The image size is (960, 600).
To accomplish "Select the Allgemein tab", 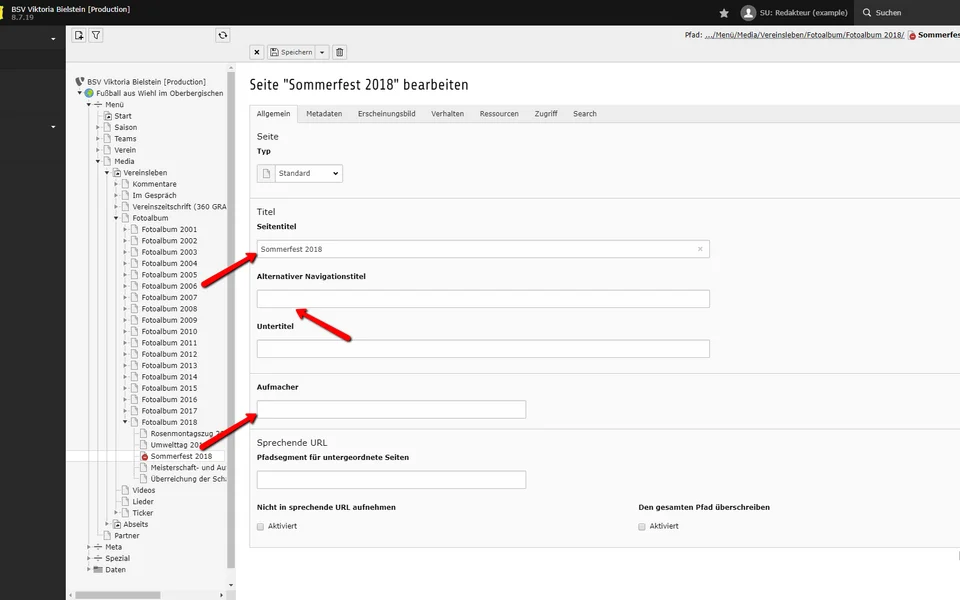I will click(x=274, y=114).
